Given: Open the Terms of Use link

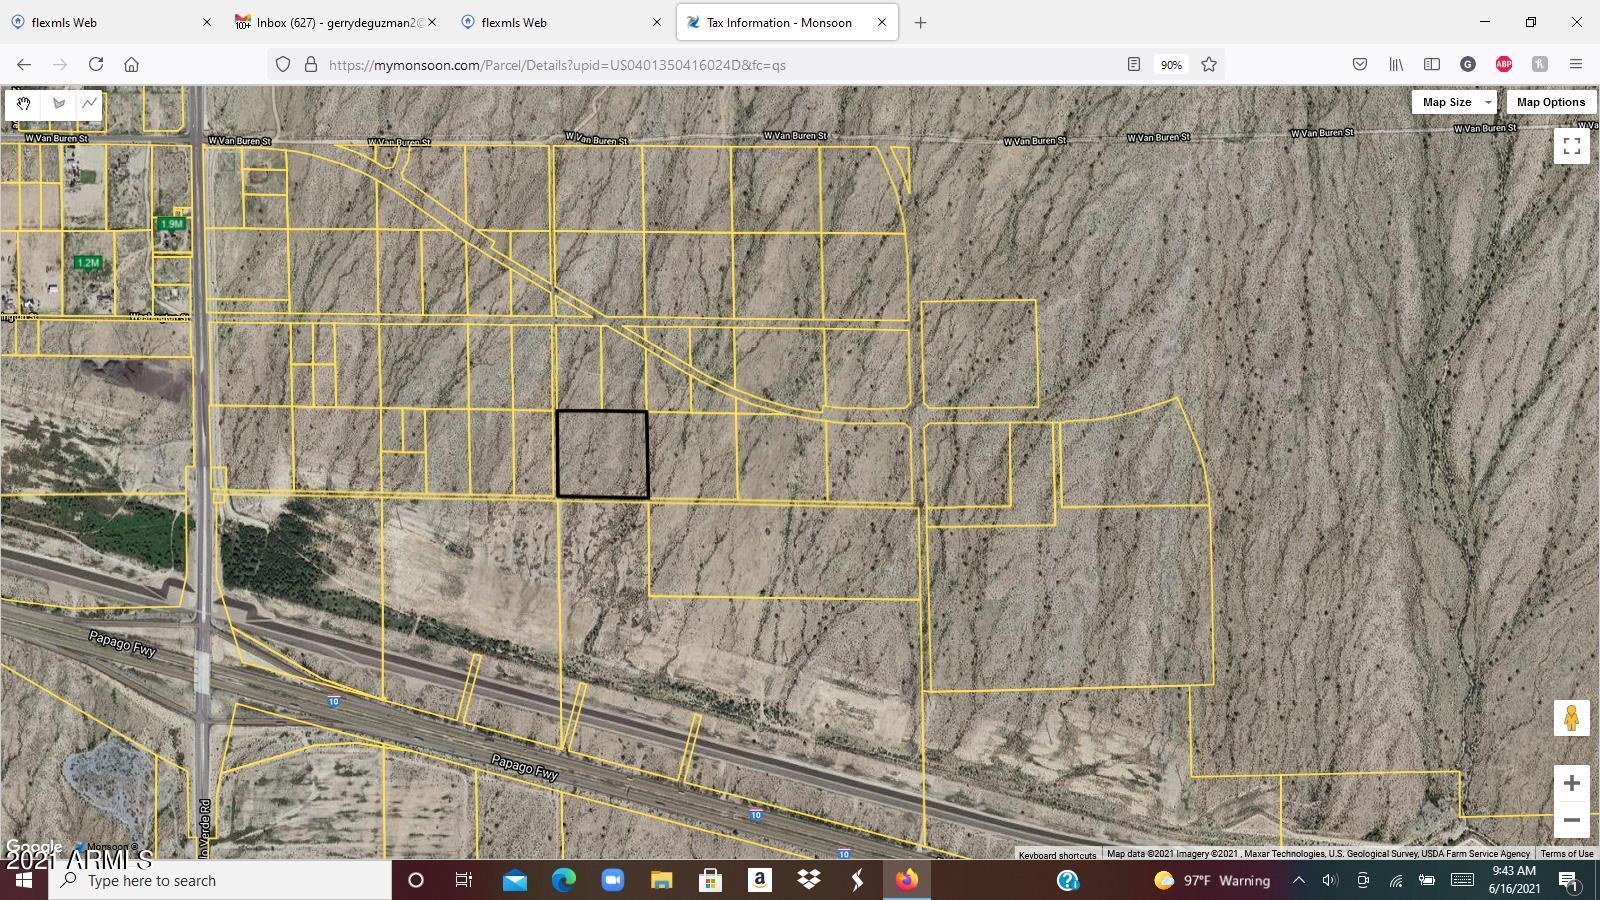Looking at the screenshot, I should (x=1565, y=853).
